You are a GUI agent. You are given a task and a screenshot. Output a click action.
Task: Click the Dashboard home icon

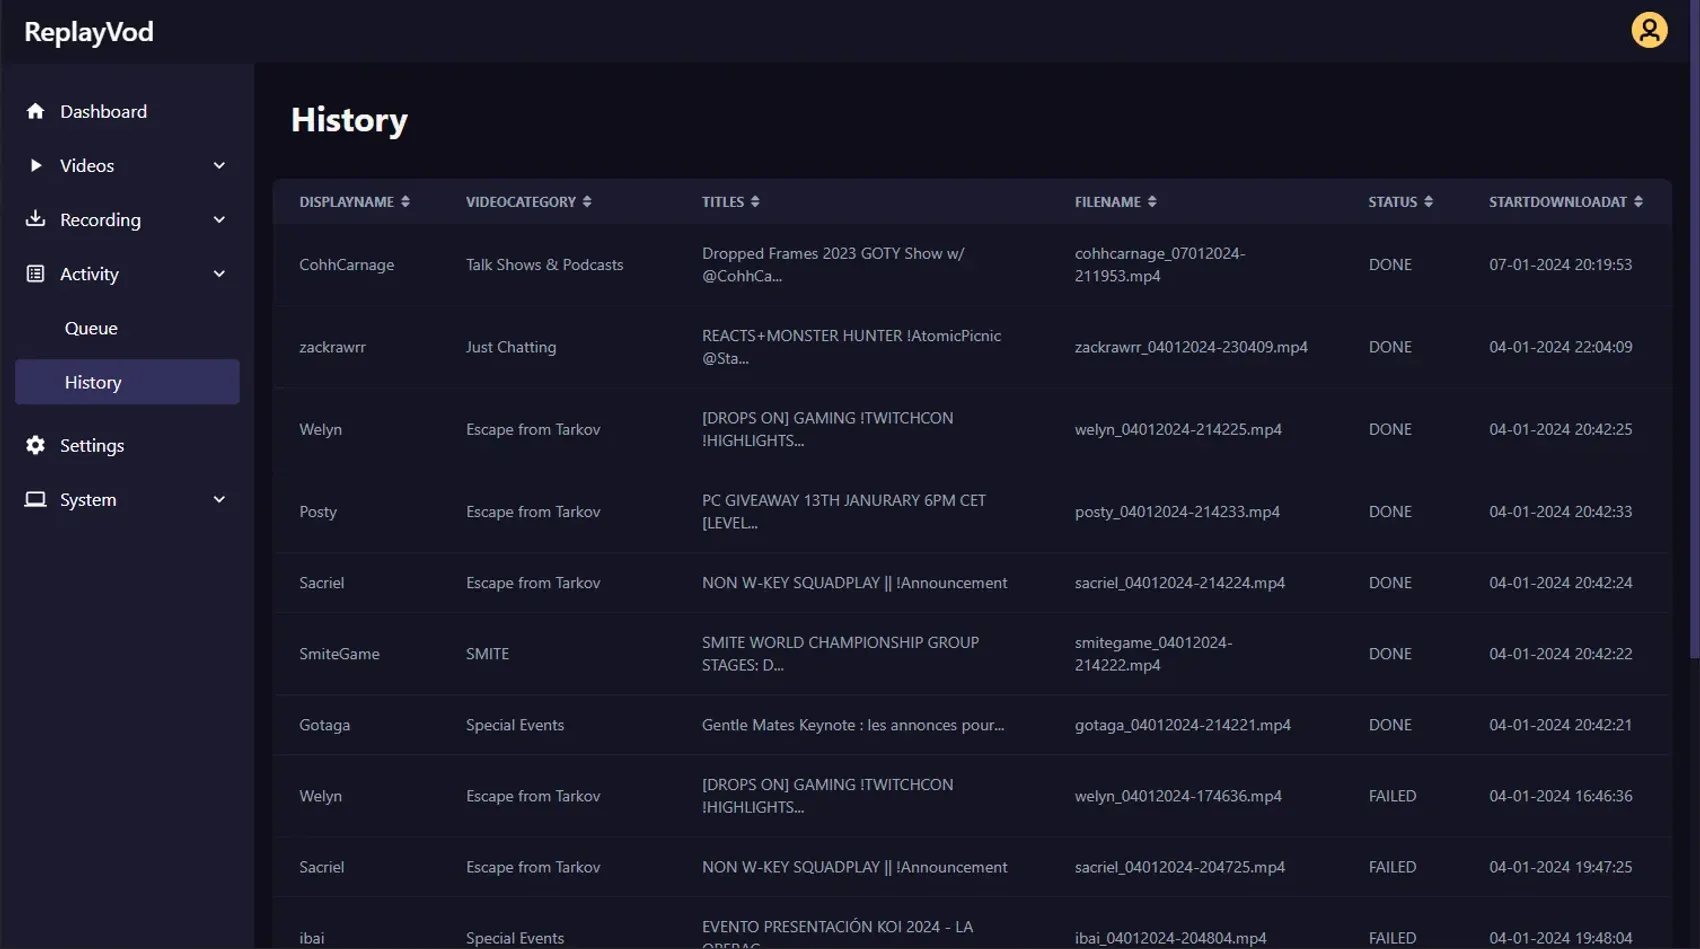click(36, 111)
